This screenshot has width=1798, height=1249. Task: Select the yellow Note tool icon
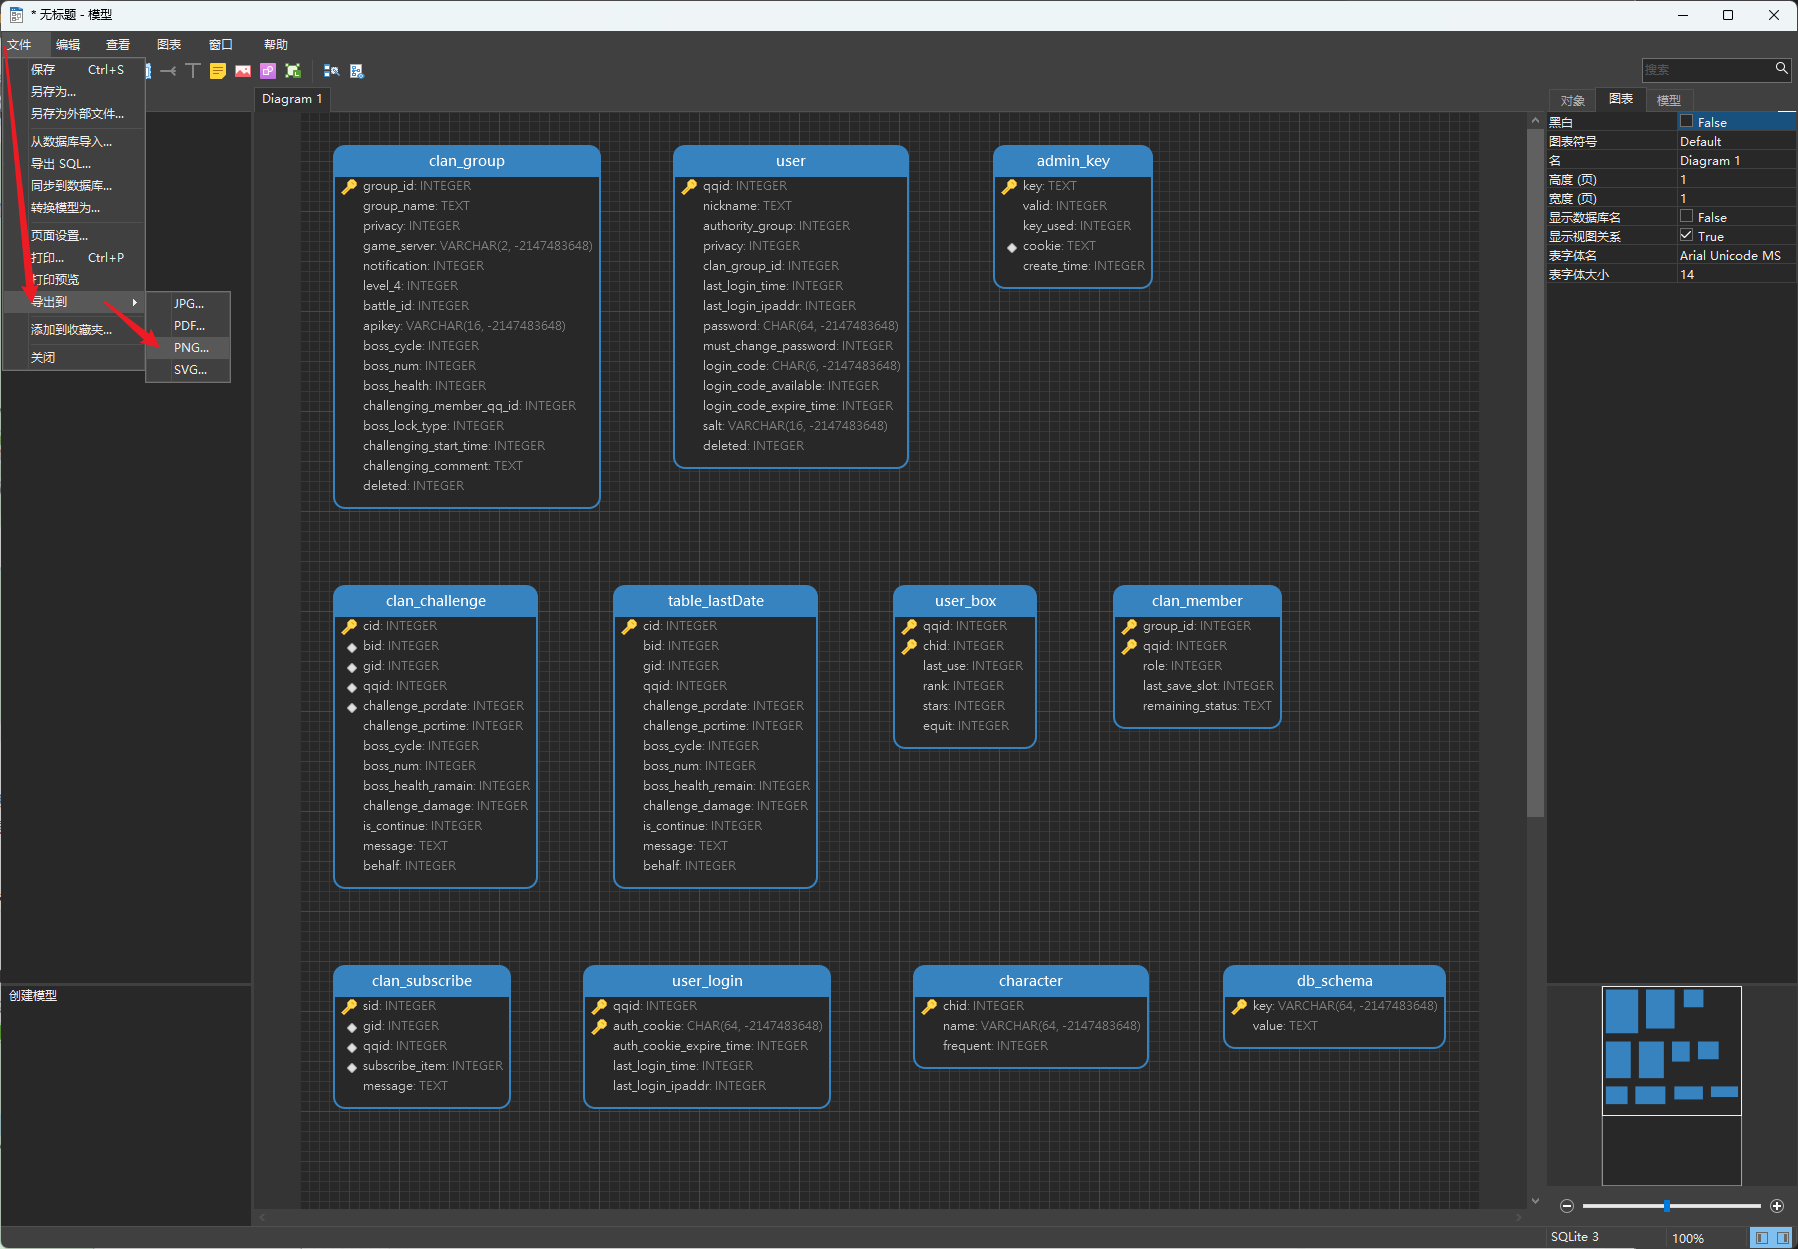click(x=218, y=71)
